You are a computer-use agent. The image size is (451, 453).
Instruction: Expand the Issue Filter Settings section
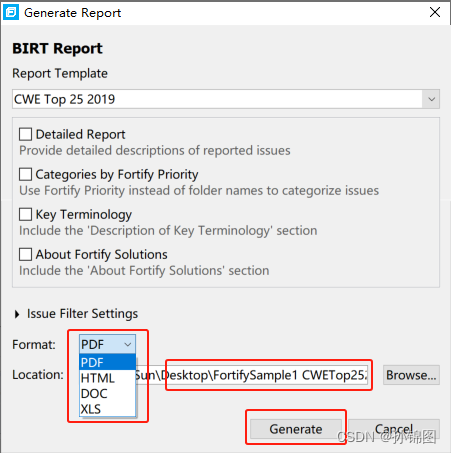[17, 314]
